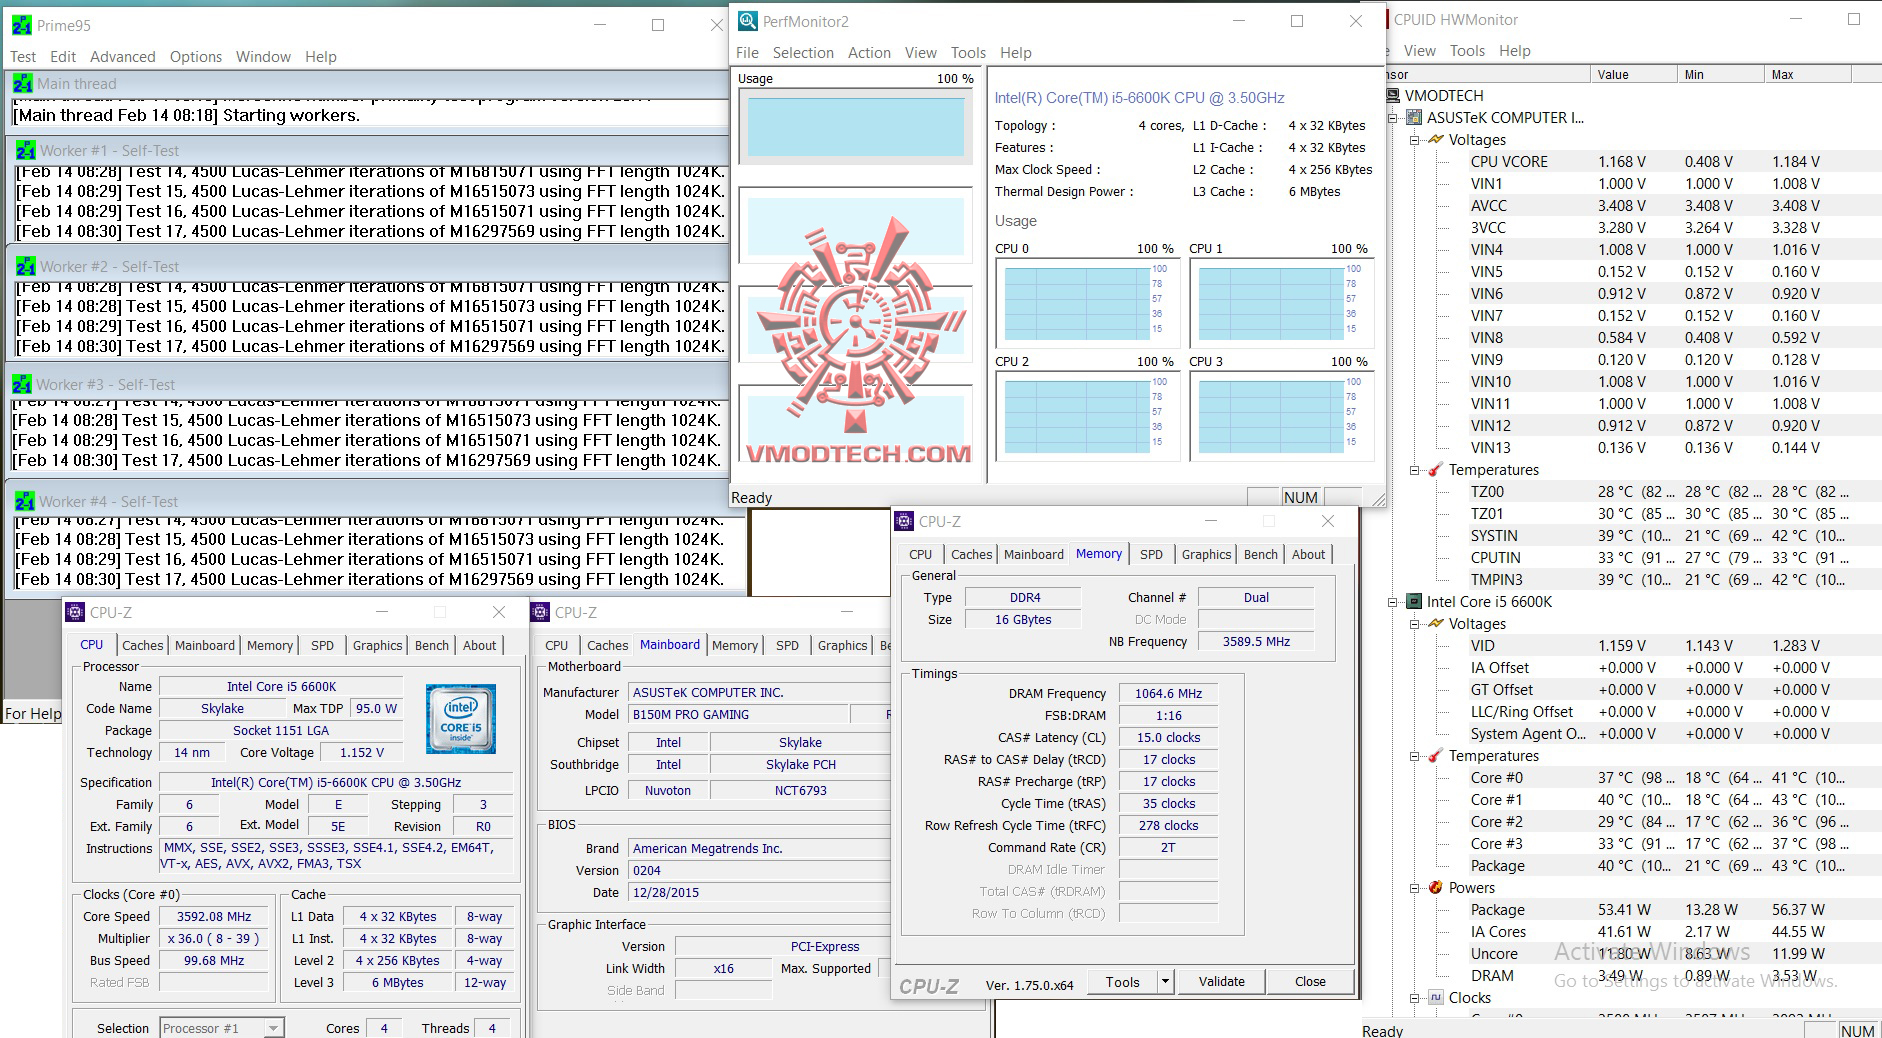Screen dimensions: 1882x1038
Task: Click the Intel Core i5 inside logo
Action: click(x=460, y=718)
